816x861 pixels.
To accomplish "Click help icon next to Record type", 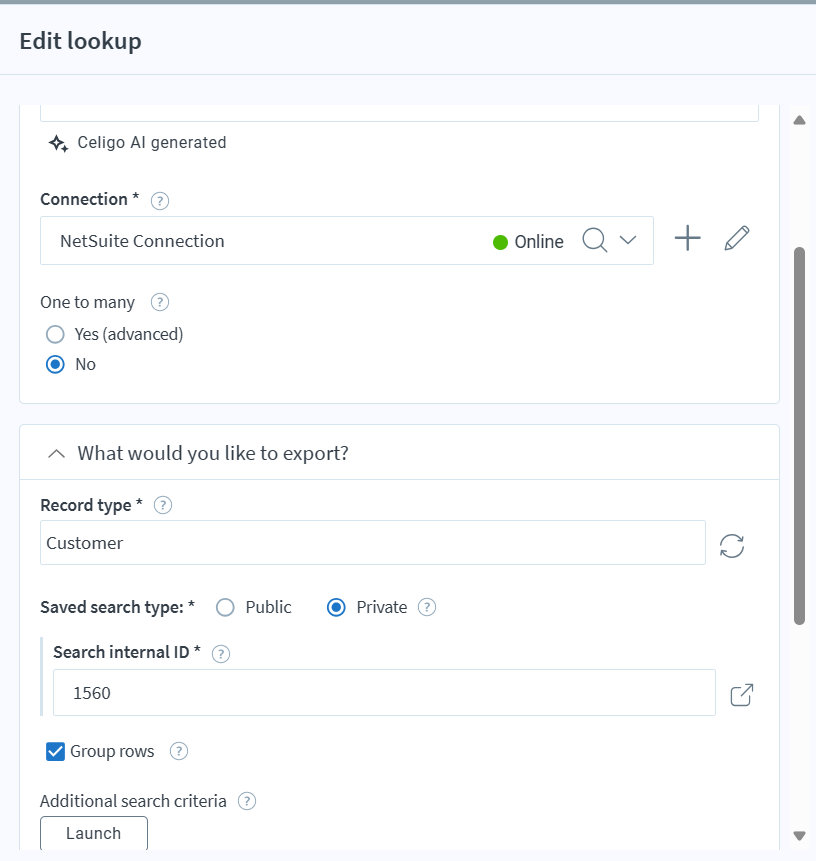I will [163, 506].
